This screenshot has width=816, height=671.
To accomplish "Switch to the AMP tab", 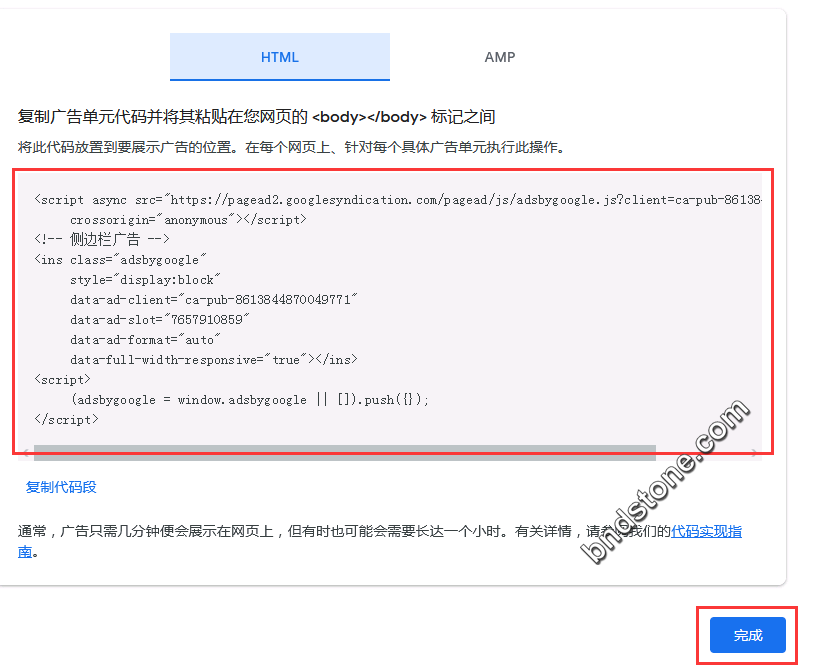I will (x=500, y=57).
